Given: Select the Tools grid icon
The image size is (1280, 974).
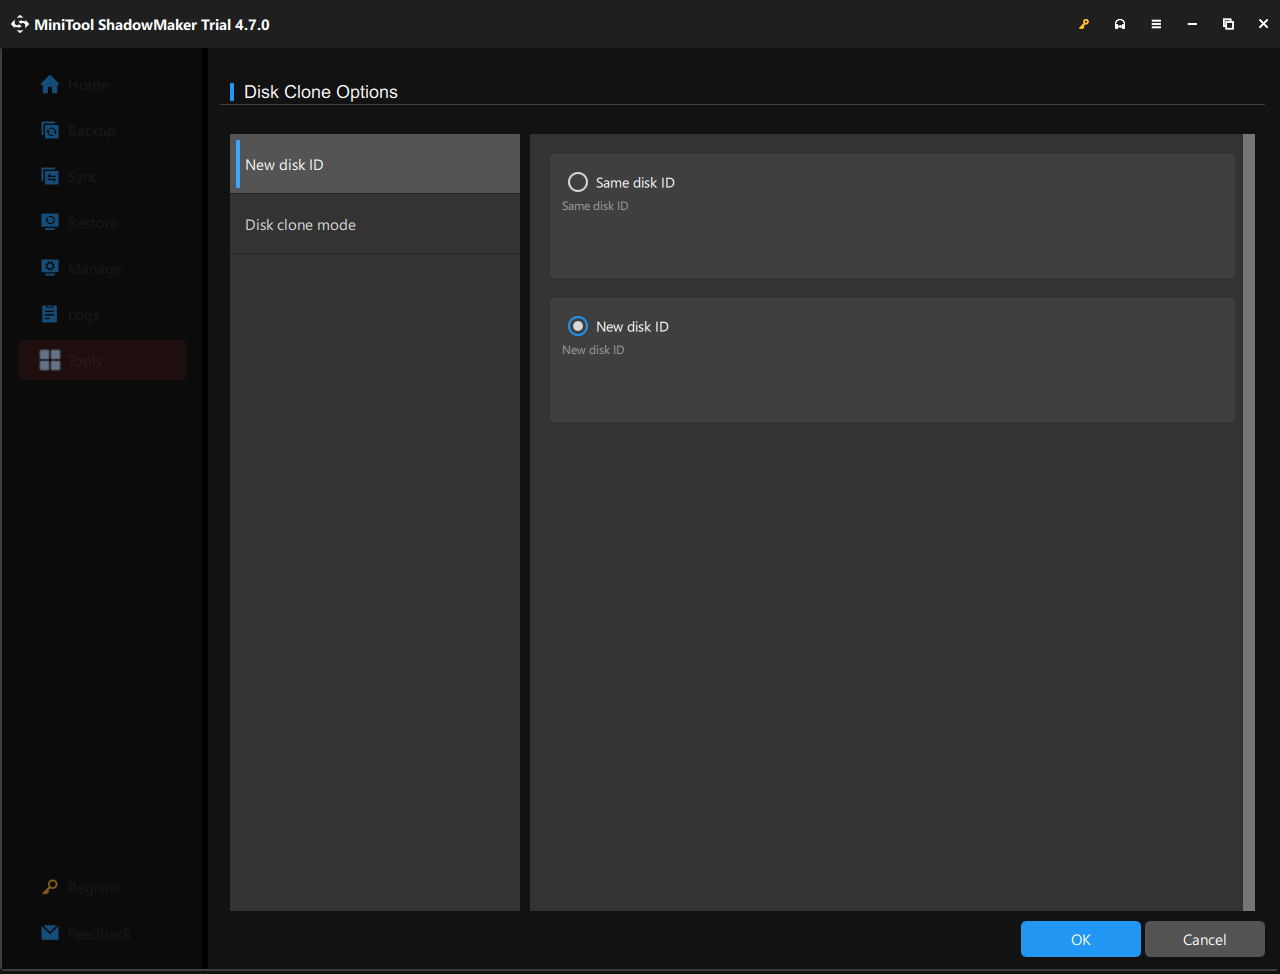Looking at the screenshot, I should (50, 360).
